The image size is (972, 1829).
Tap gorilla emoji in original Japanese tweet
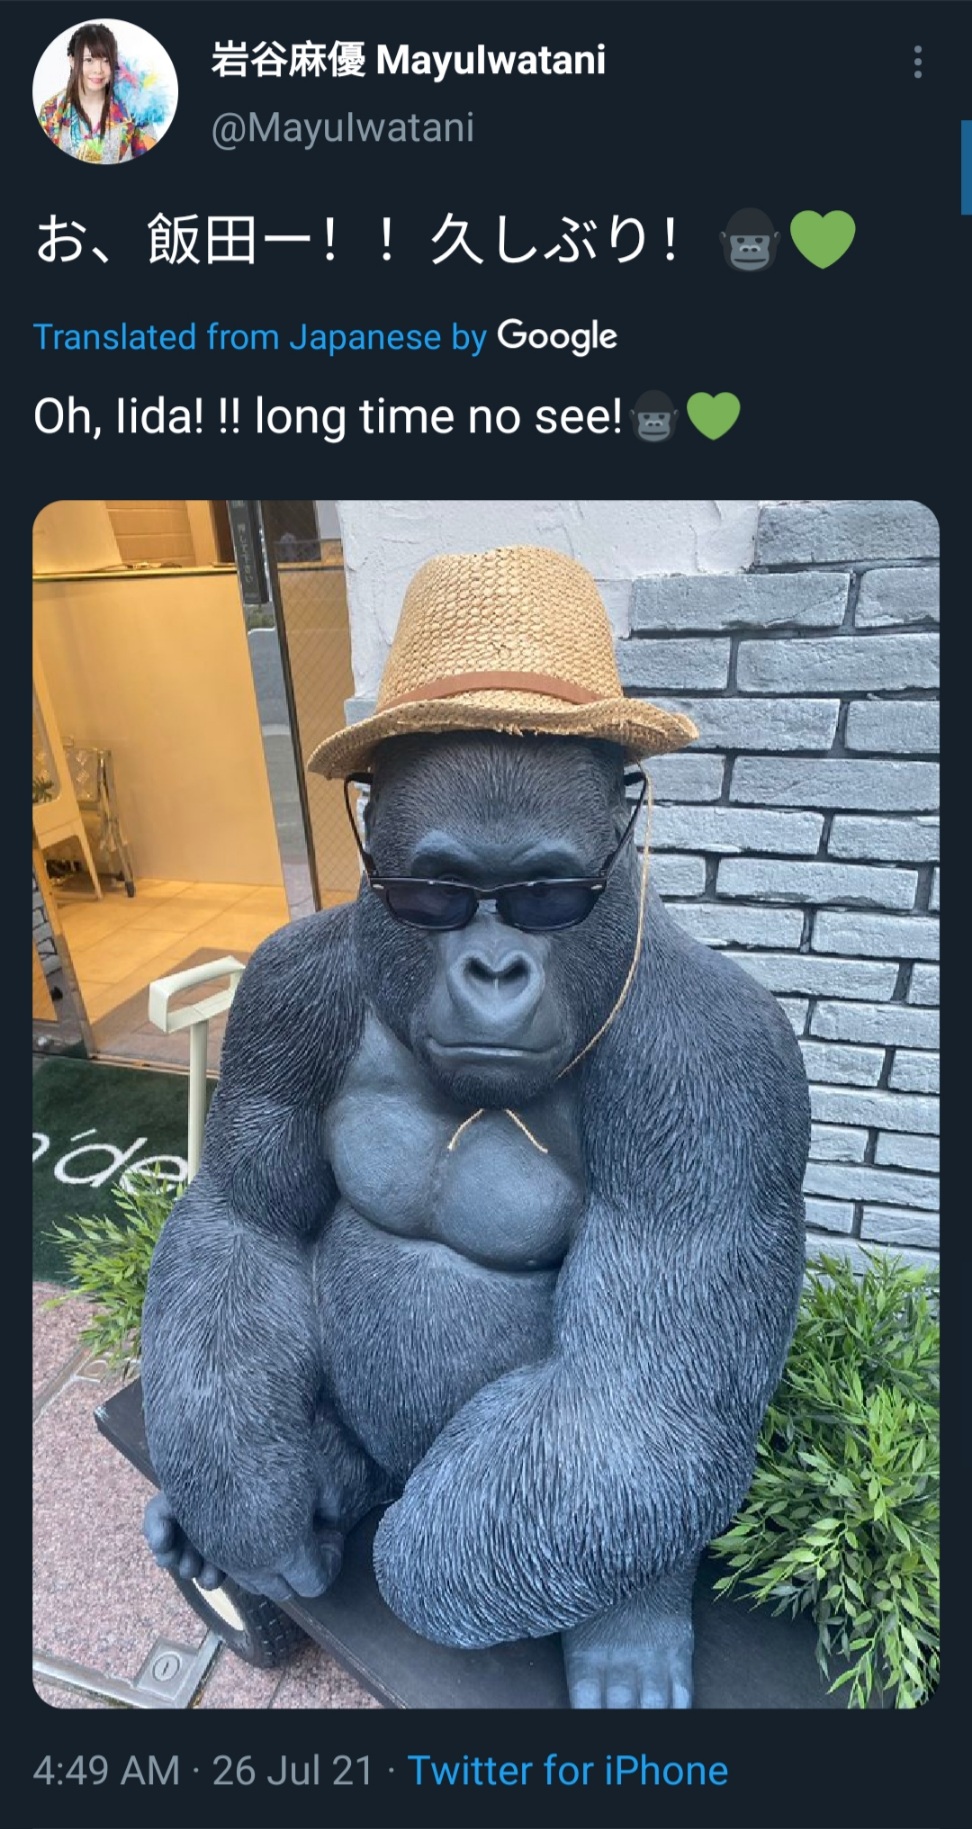750,240
